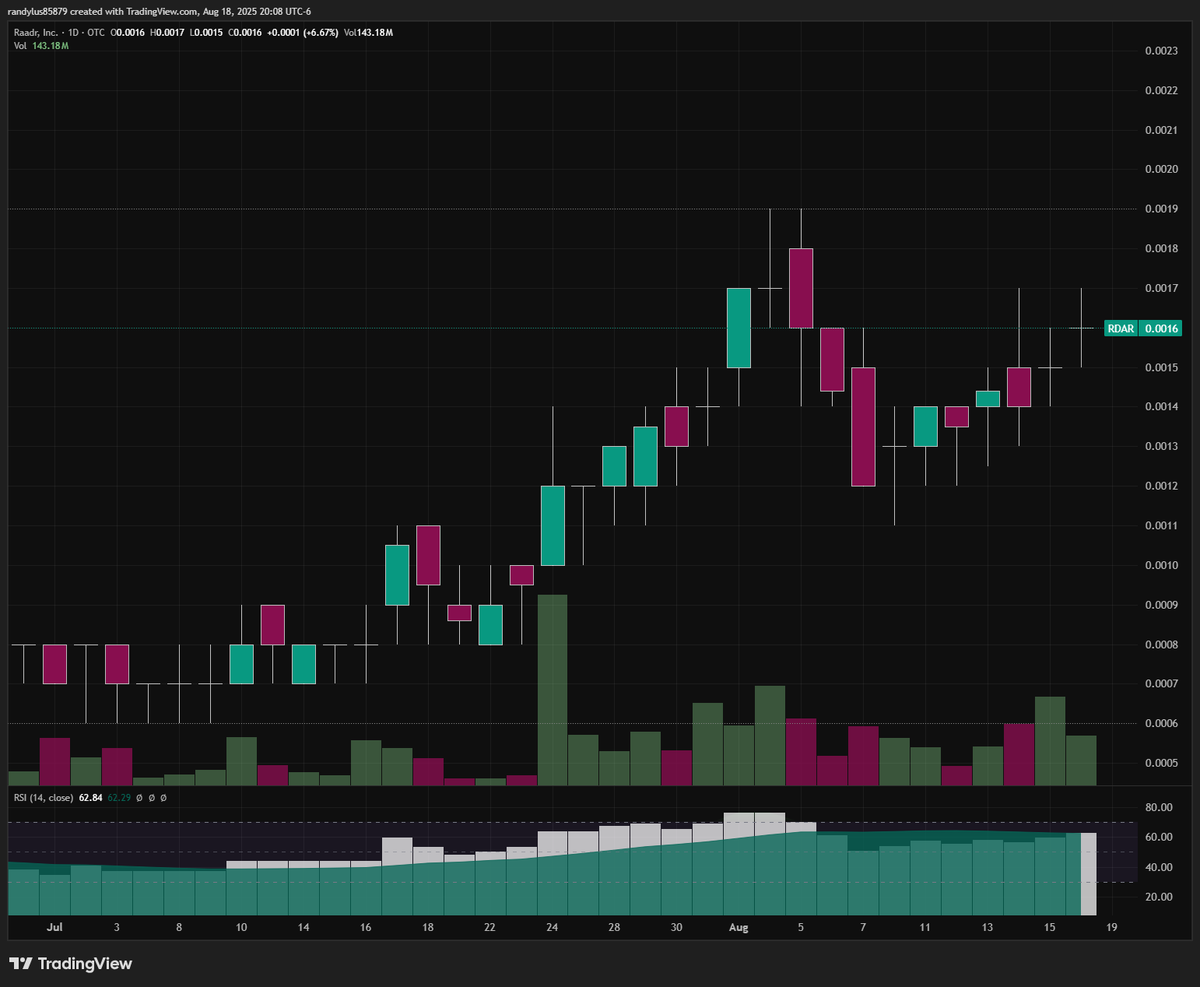Select the last grey RSI histogram bar
Viewport: 1200px width, 987px height.
(1089, 874)
